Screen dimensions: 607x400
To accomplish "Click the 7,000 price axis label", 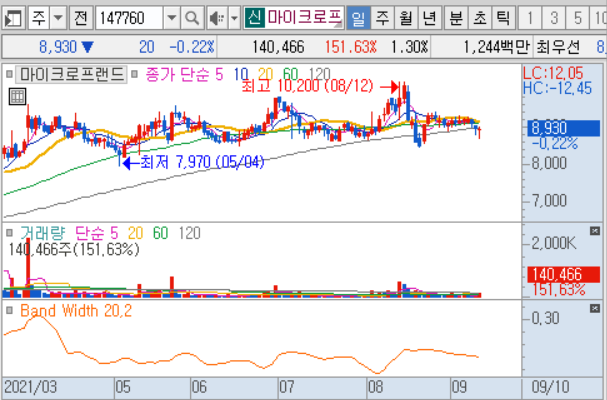I will tap(549, 201).
